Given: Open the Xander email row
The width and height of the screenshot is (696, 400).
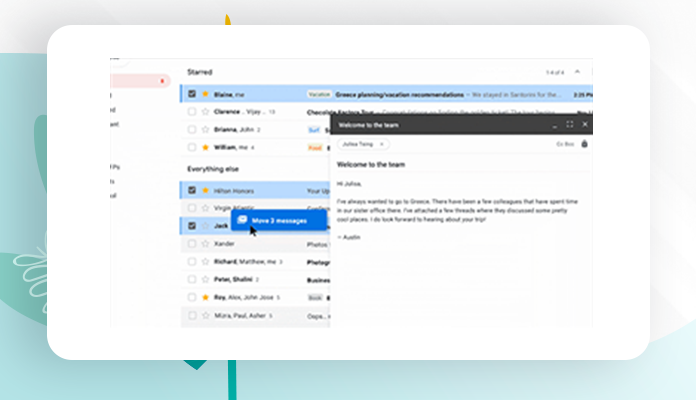Looking at the screenshot, I should pos(255,244).
